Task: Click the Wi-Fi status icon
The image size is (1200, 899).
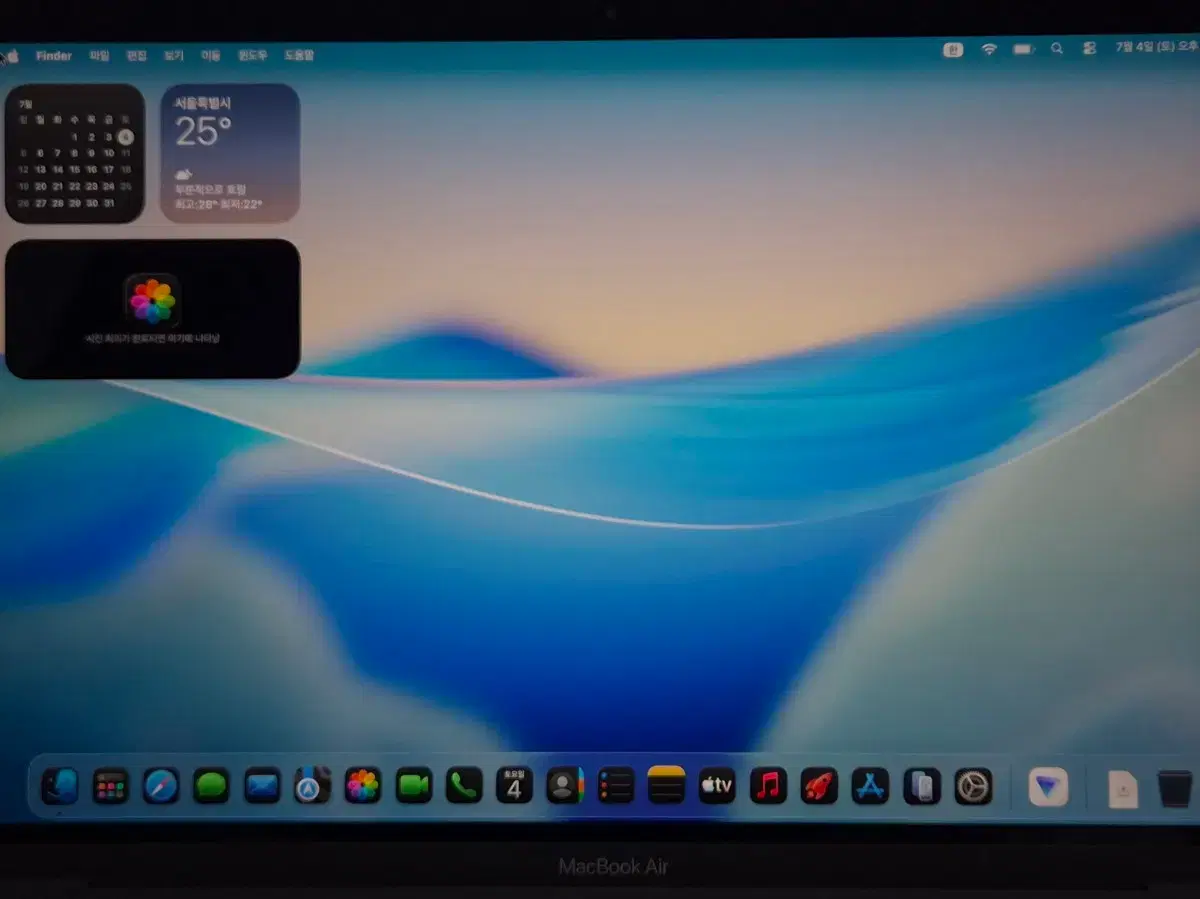Action: coord(989,49)
